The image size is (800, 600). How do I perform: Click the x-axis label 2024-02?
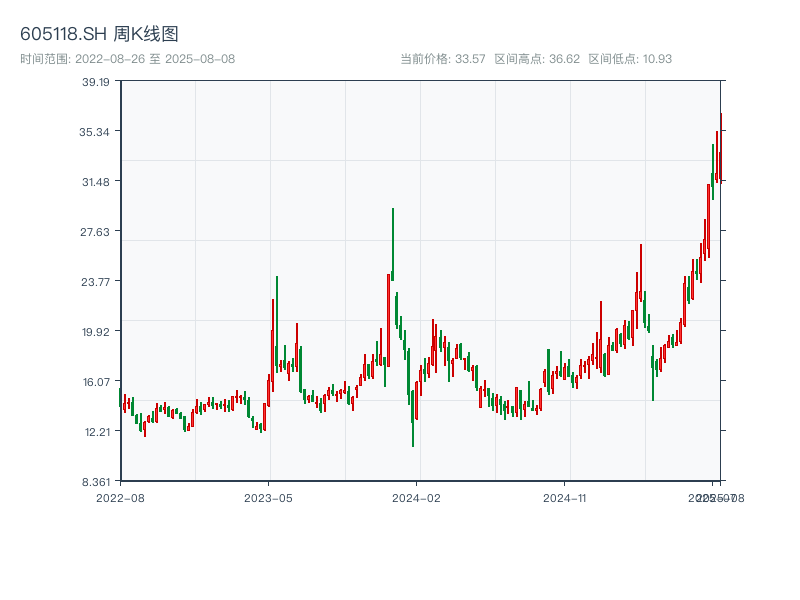tap(416, 498)
